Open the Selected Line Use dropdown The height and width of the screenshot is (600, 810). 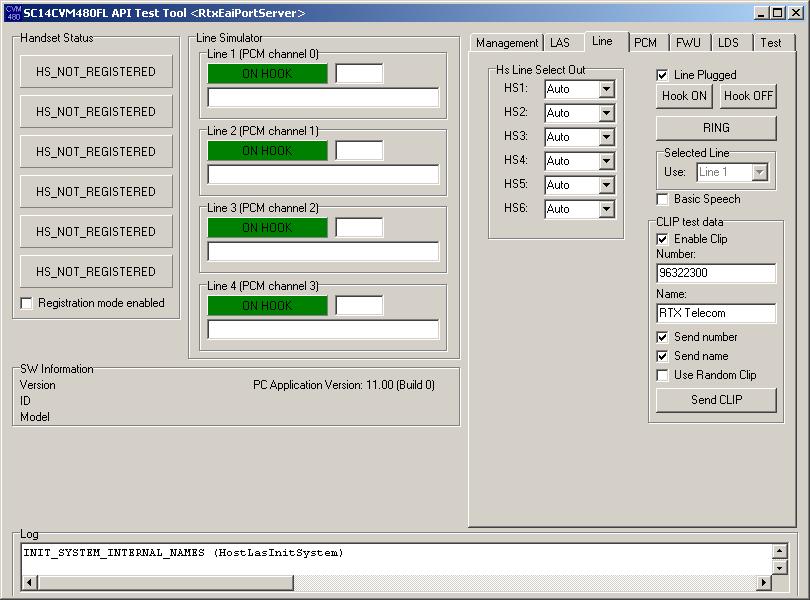[759, 172]
